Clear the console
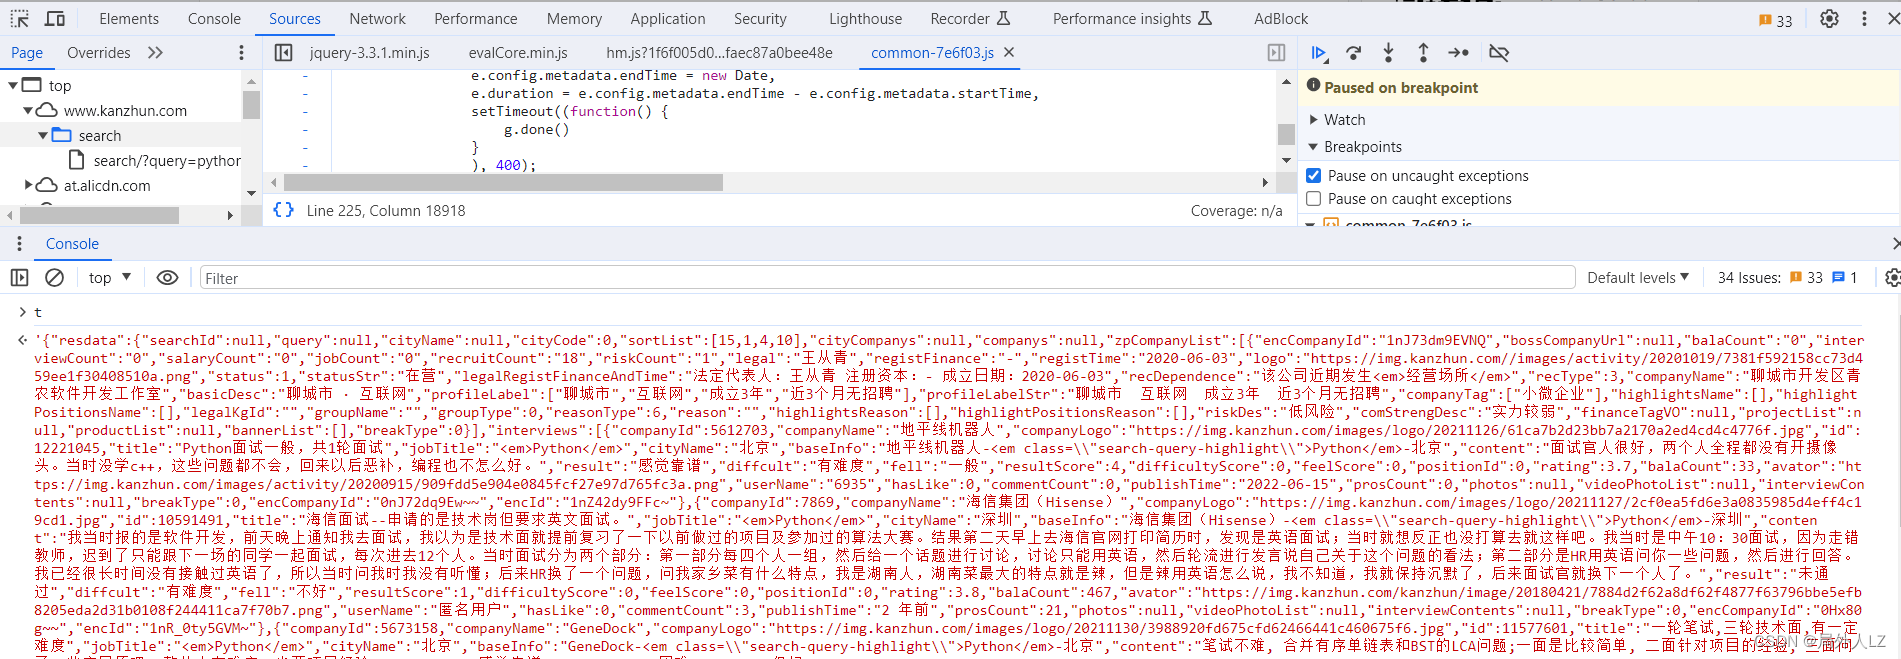The height and width of the screenshot is (659, 1901). 55,277
